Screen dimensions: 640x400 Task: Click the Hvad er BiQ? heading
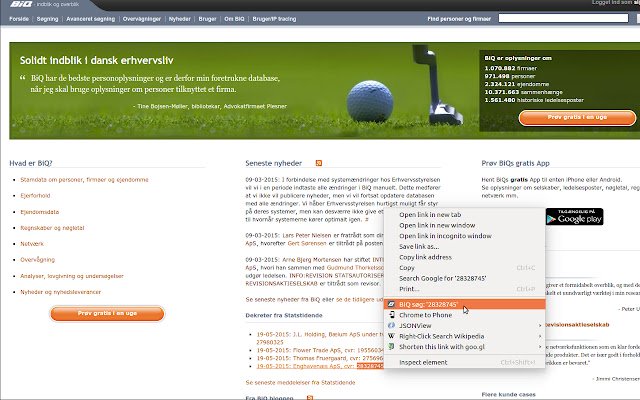31,163
